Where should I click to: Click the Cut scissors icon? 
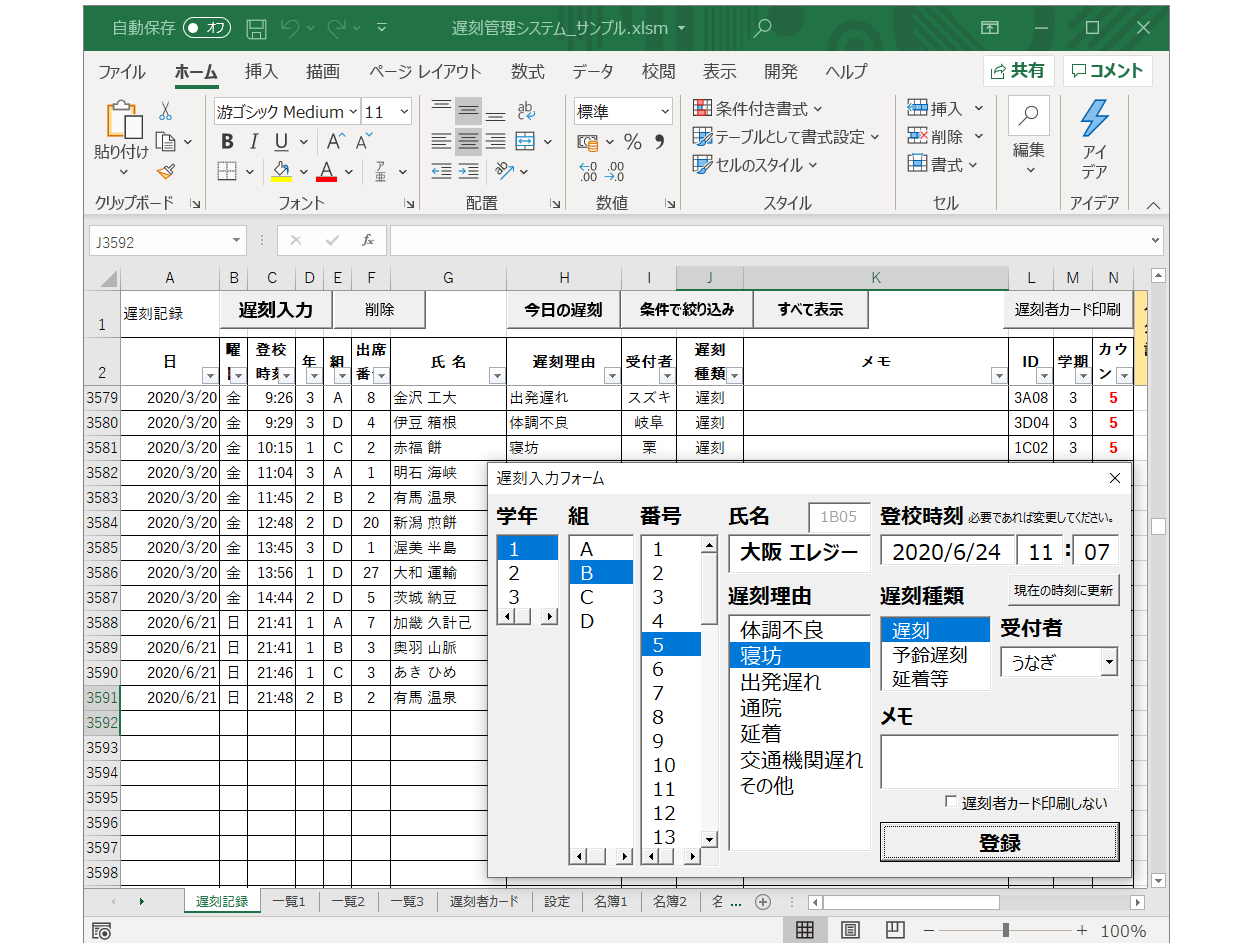pyautogui.click(x=166, y=111)
